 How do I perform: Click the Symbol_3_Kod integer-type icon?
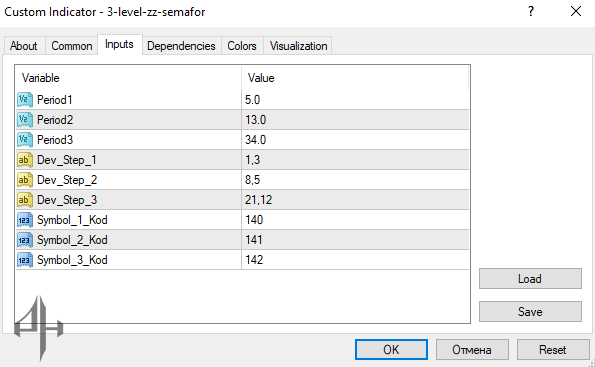point(25,260)
